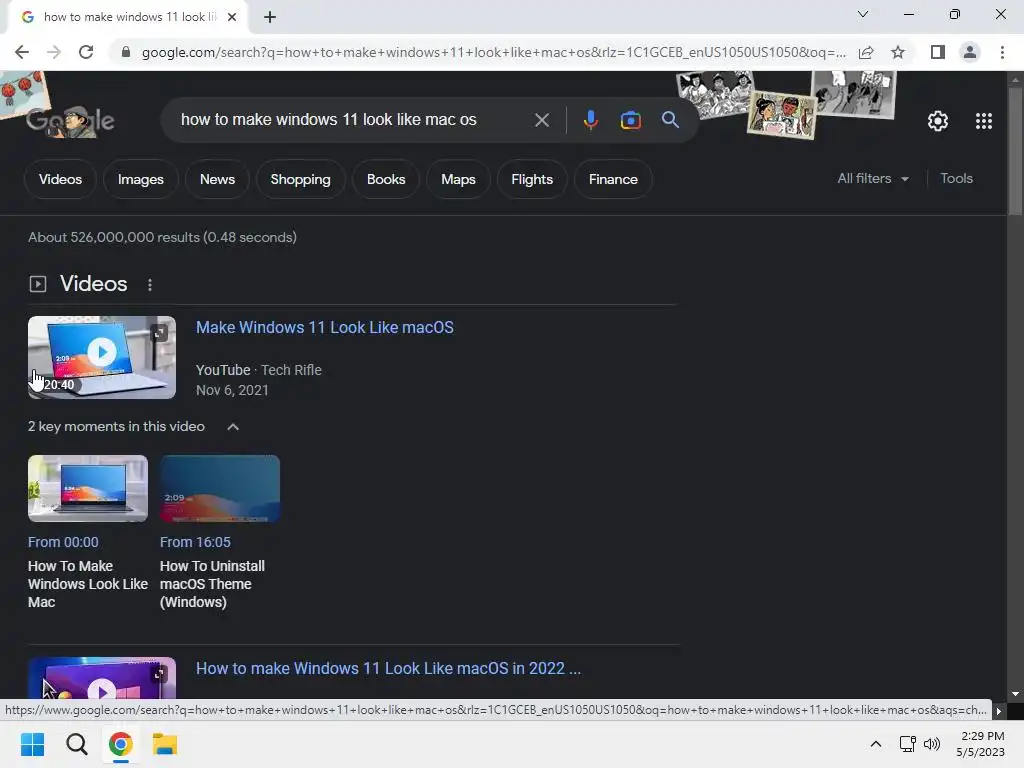
Task: Click scrollbar down arrow
Action: [x=1015, y=694]
